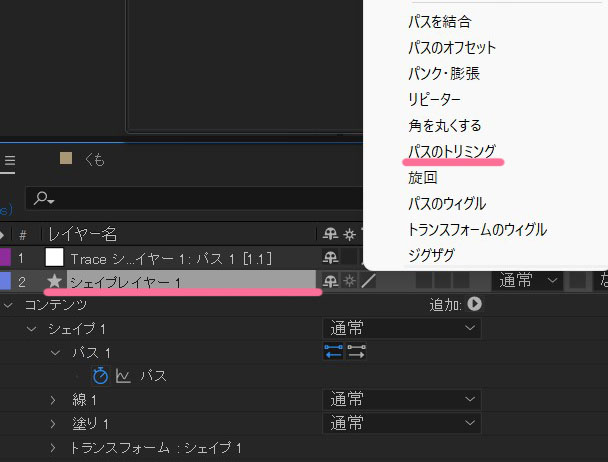
Task: Collapse the シェイプ 1 group
Action: (31, 329)
